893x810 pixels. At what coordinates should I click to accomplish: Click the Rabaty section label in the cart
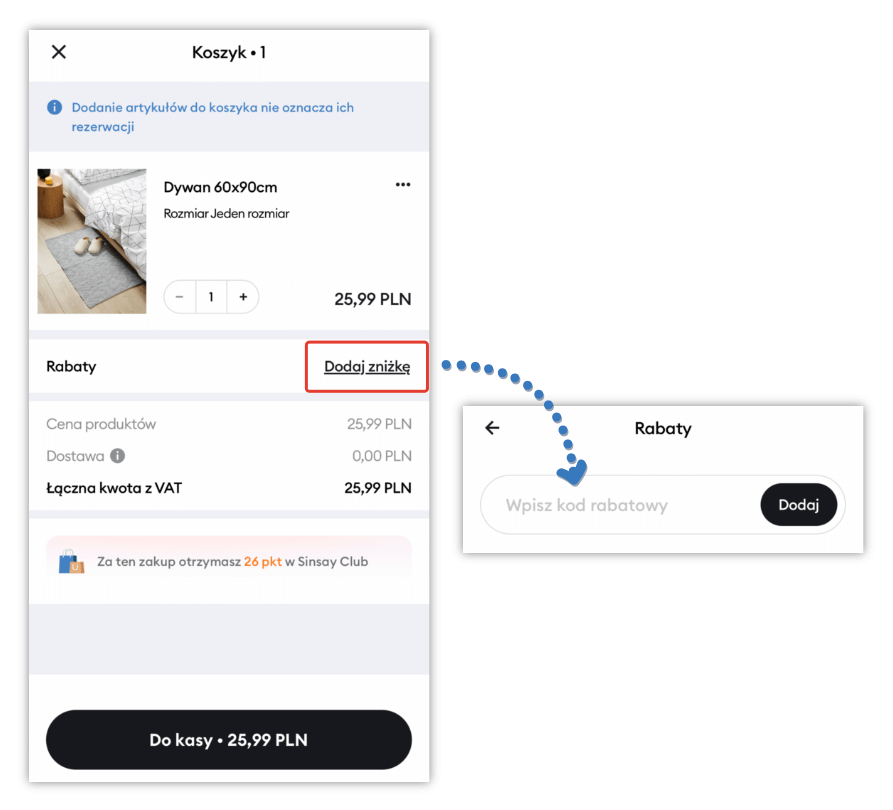(71, 366)
